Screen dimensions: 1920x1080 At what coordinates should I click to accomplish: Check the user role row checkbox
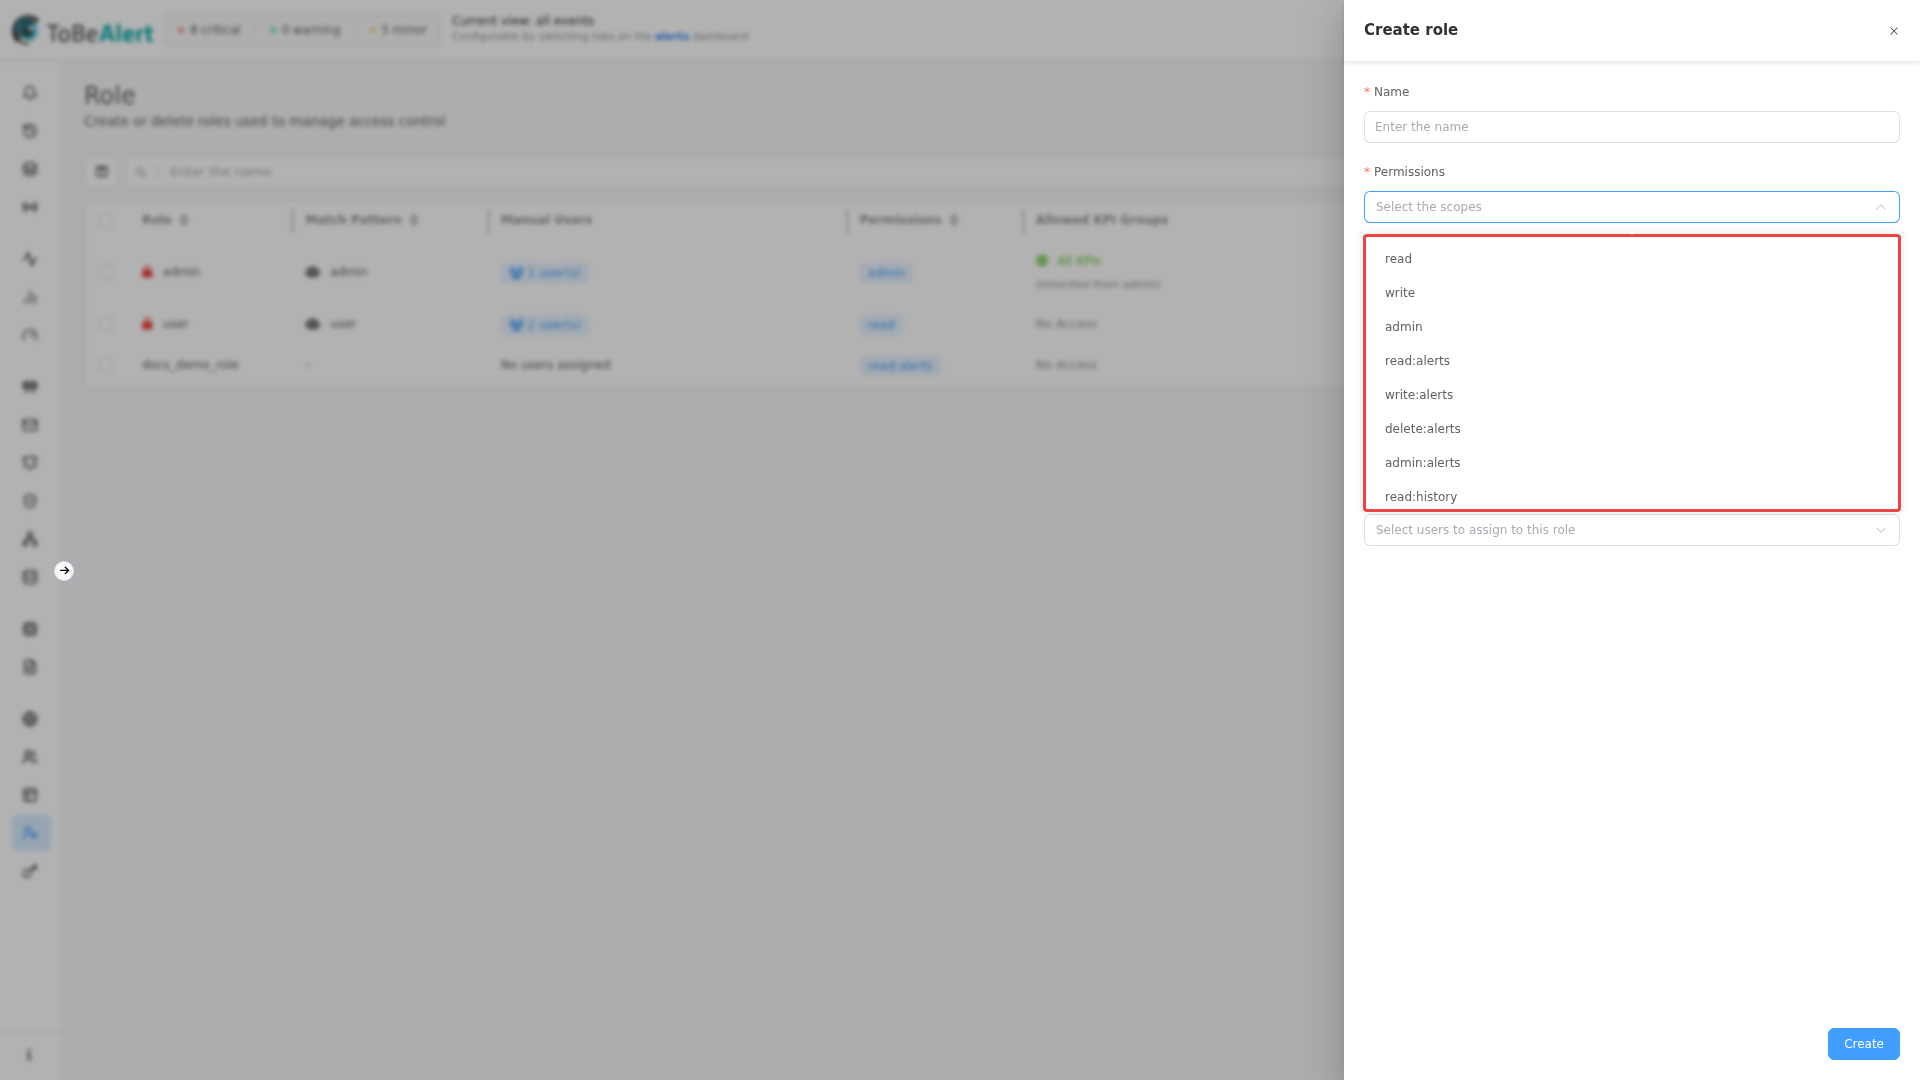click(106, 324)
